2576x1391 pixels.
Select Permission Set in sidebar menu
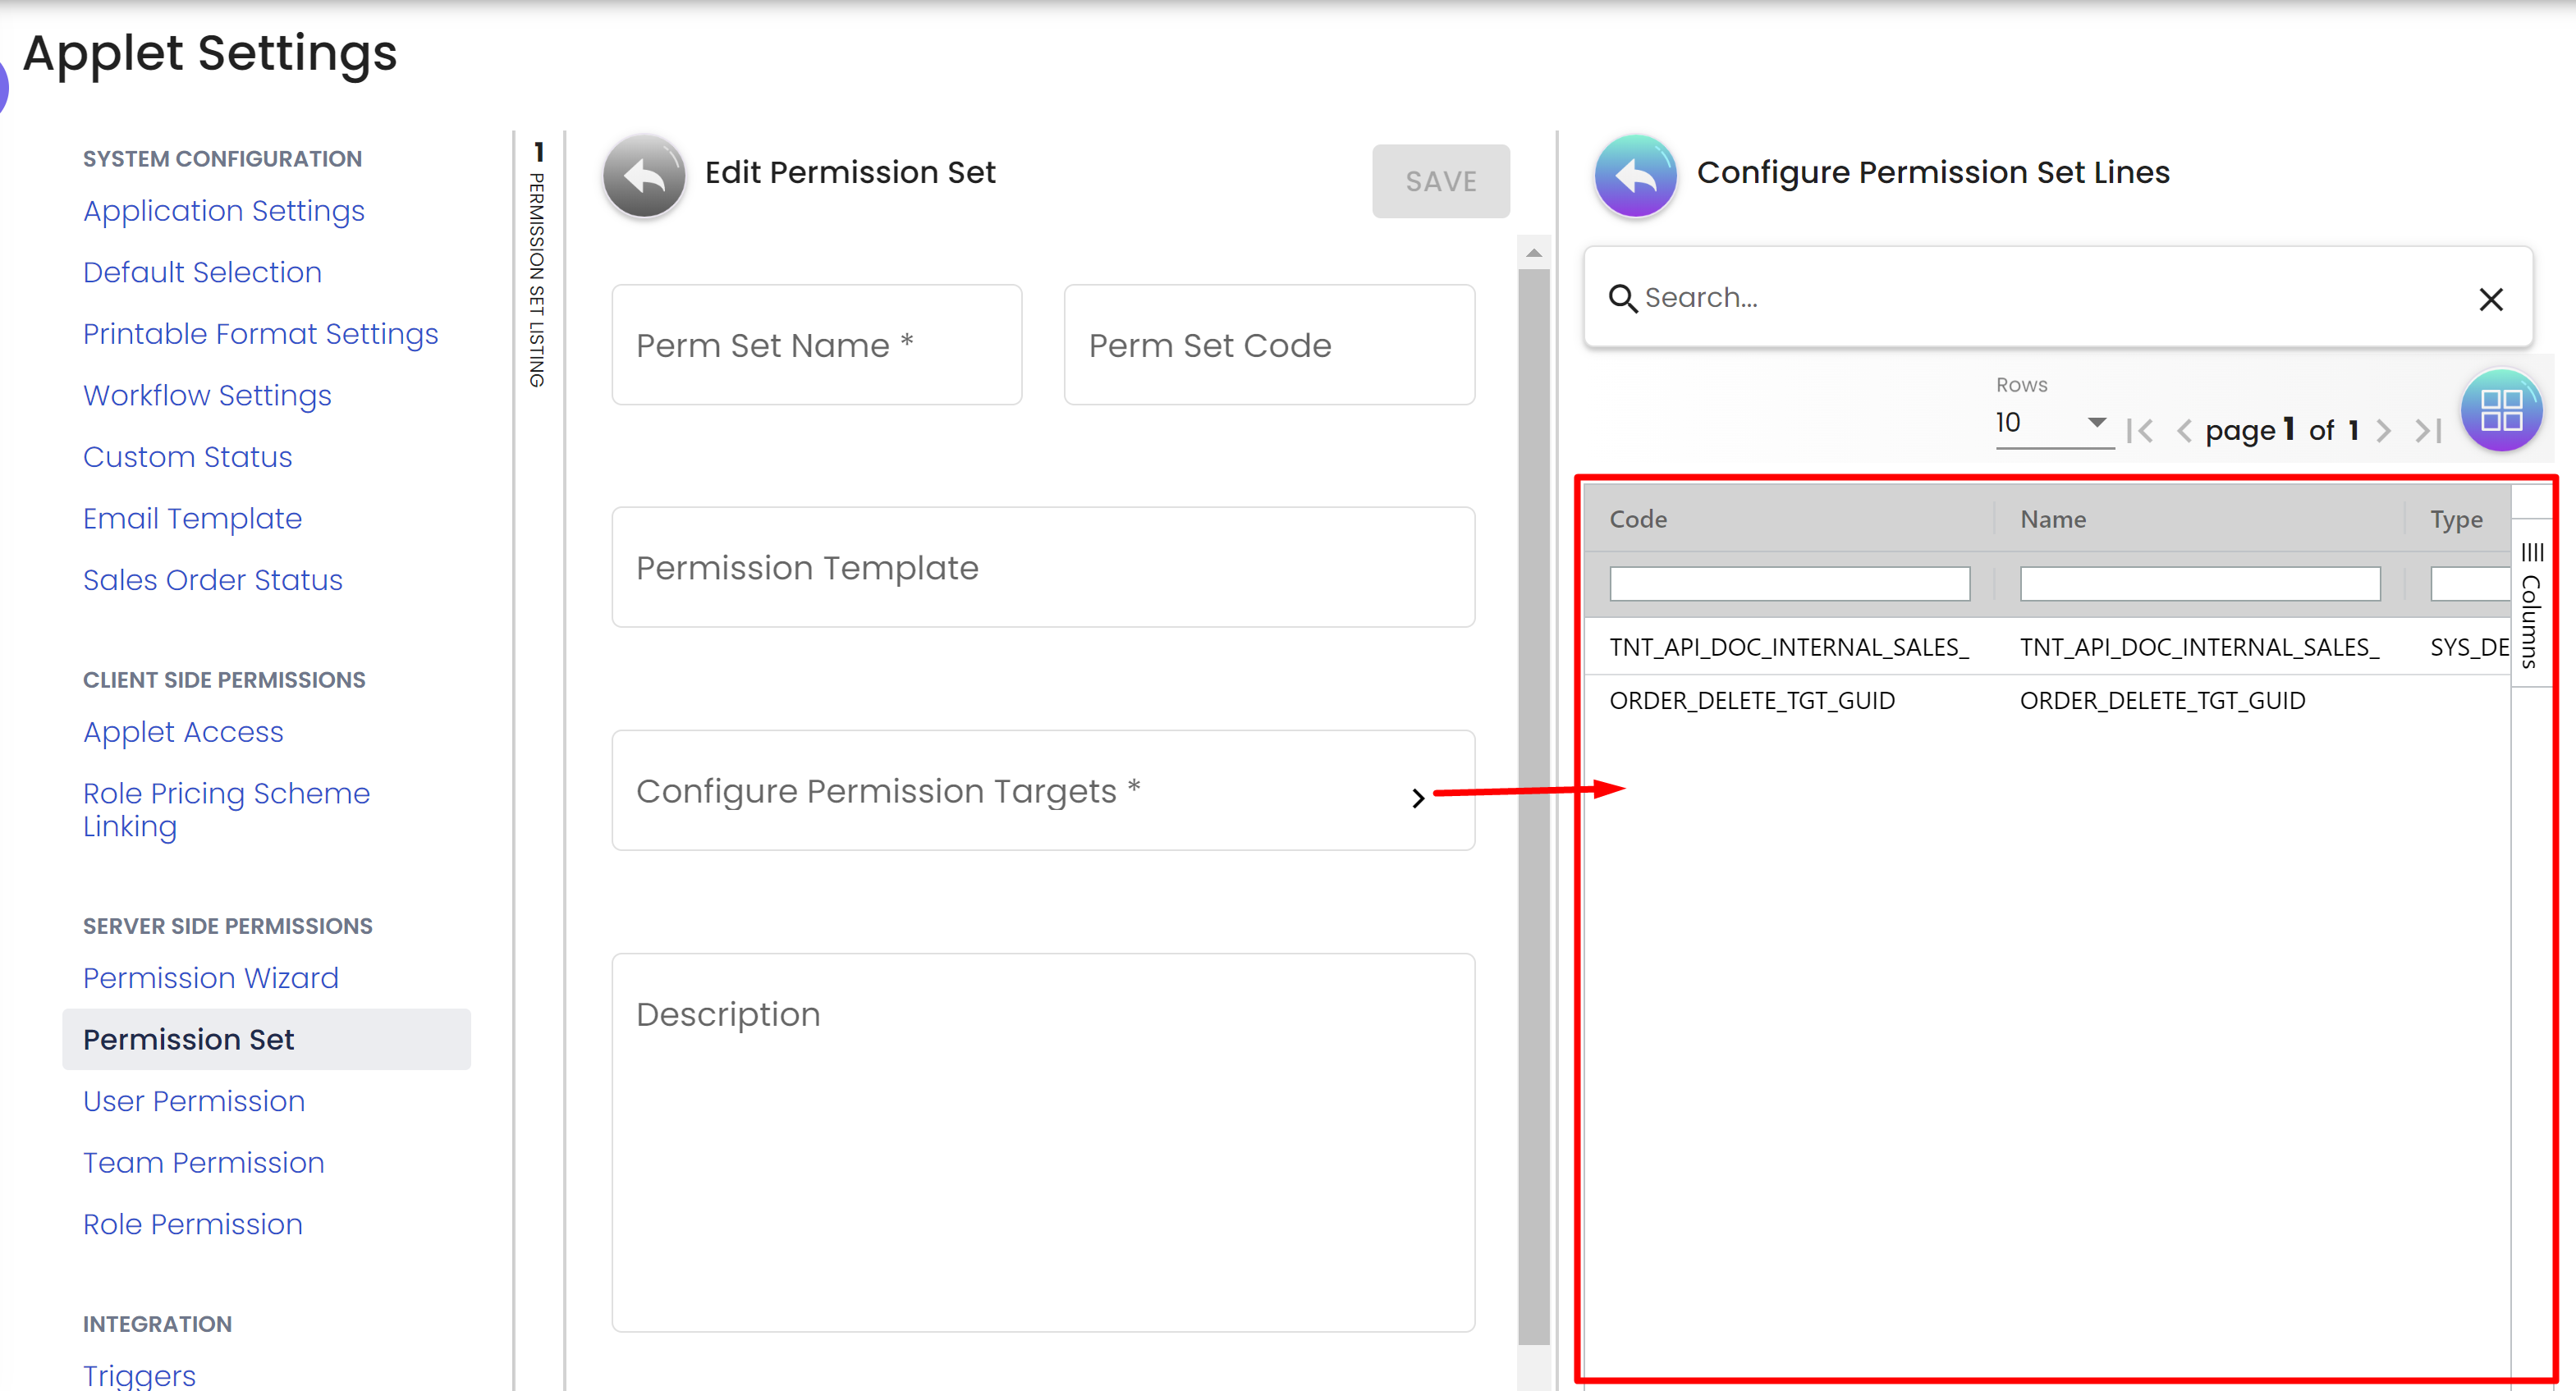coord(188,1039)
